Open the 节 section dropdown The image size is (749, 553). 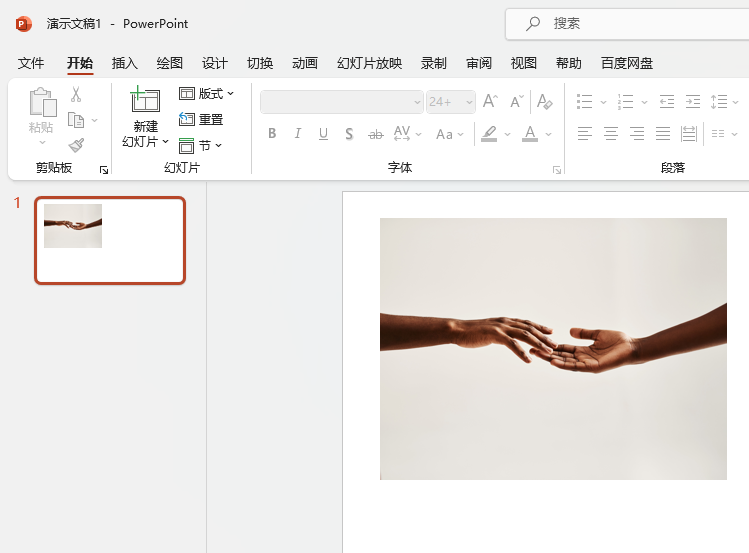pyautogui.click(x=201, y=145)
